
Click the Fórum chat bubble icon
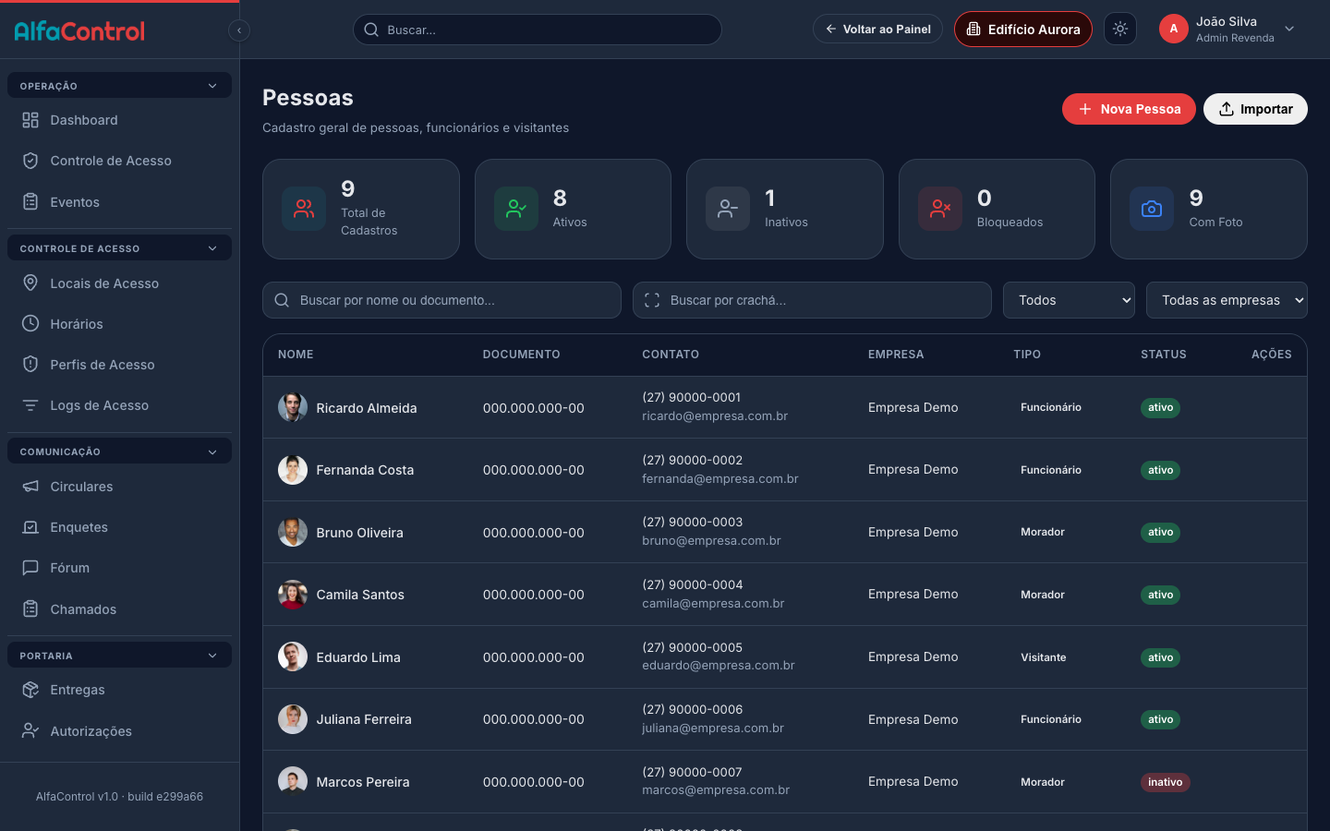click(31, 568)
